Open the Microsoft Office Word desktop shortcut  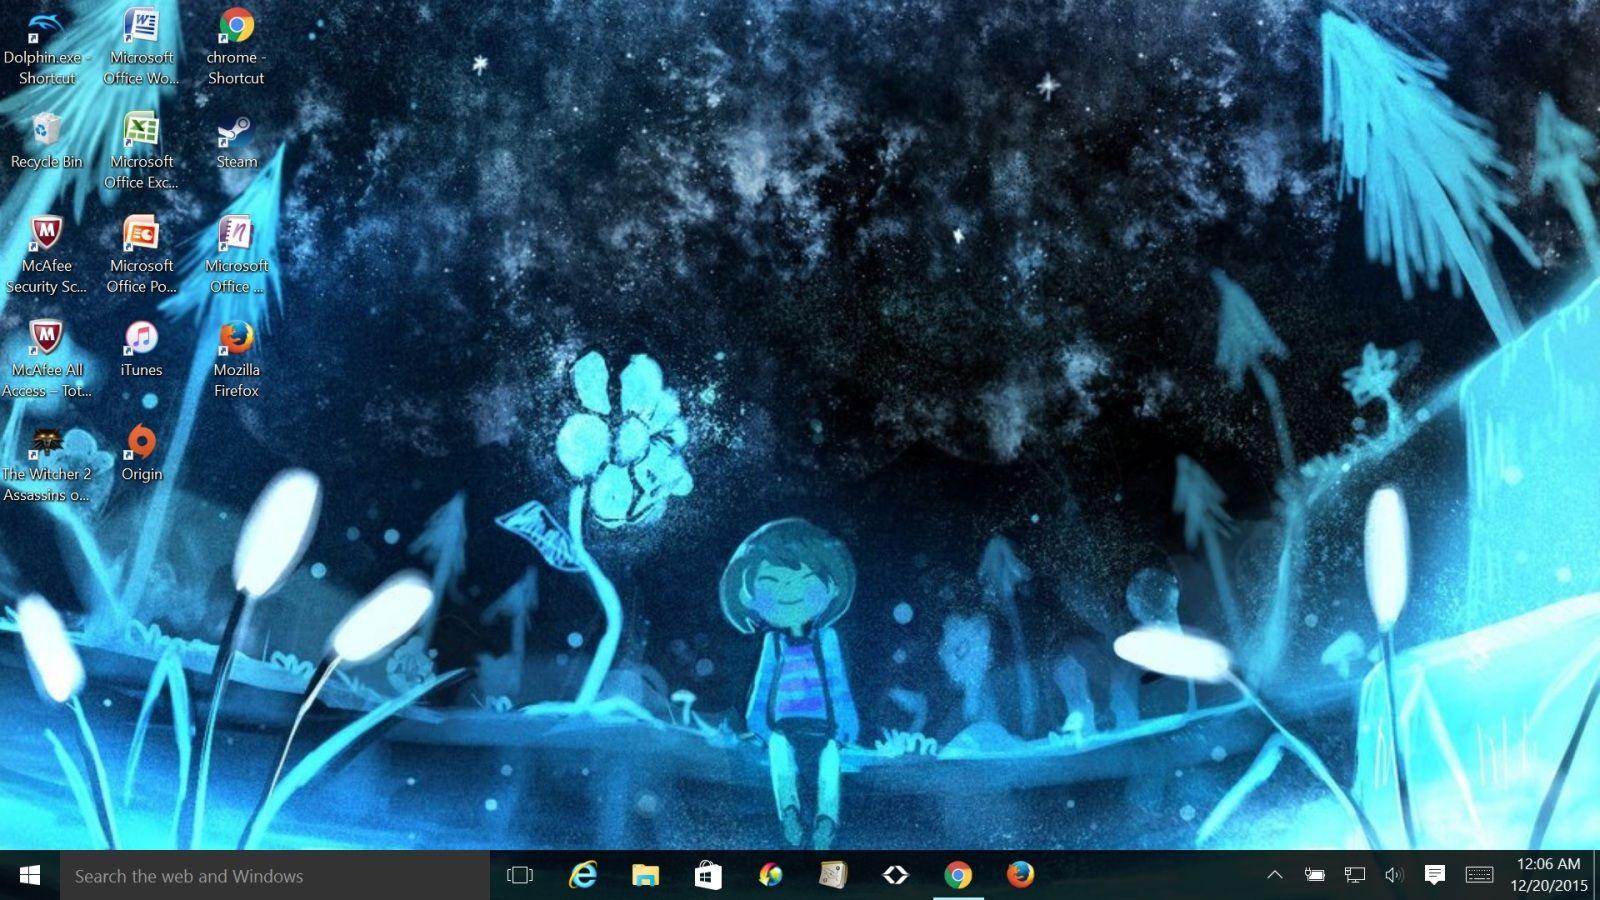[141, 48]
